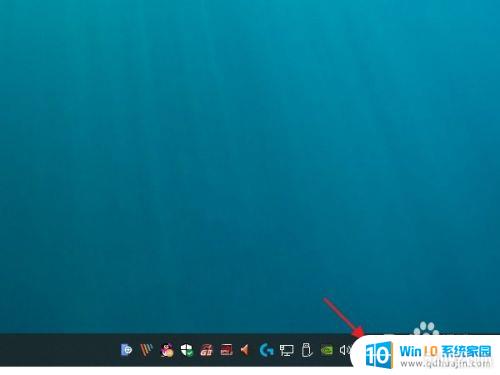Open Windows Security shield icon
This screenshot has width=500, height=375.
[187, 350]
